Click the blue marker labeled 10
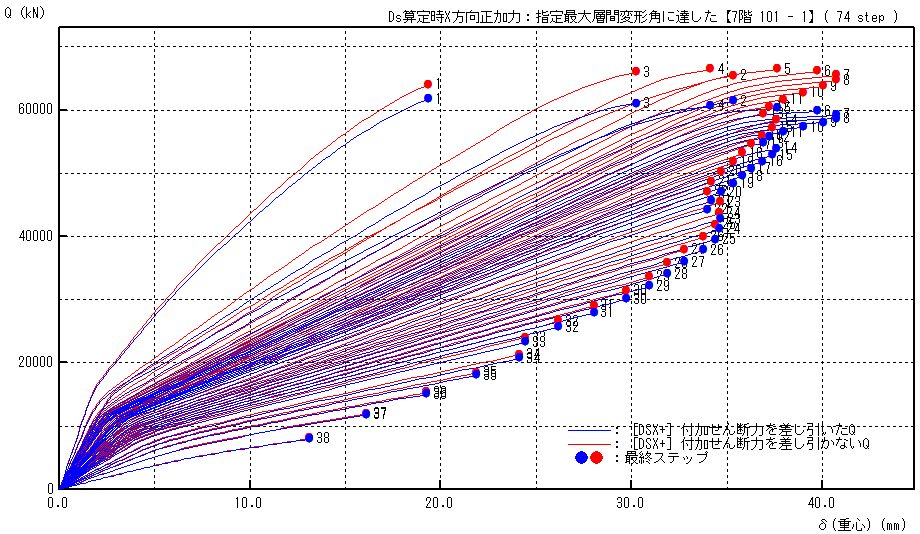The height and width of the screenshot is (534, 920). pyautogui.click(x=803, y=126)
